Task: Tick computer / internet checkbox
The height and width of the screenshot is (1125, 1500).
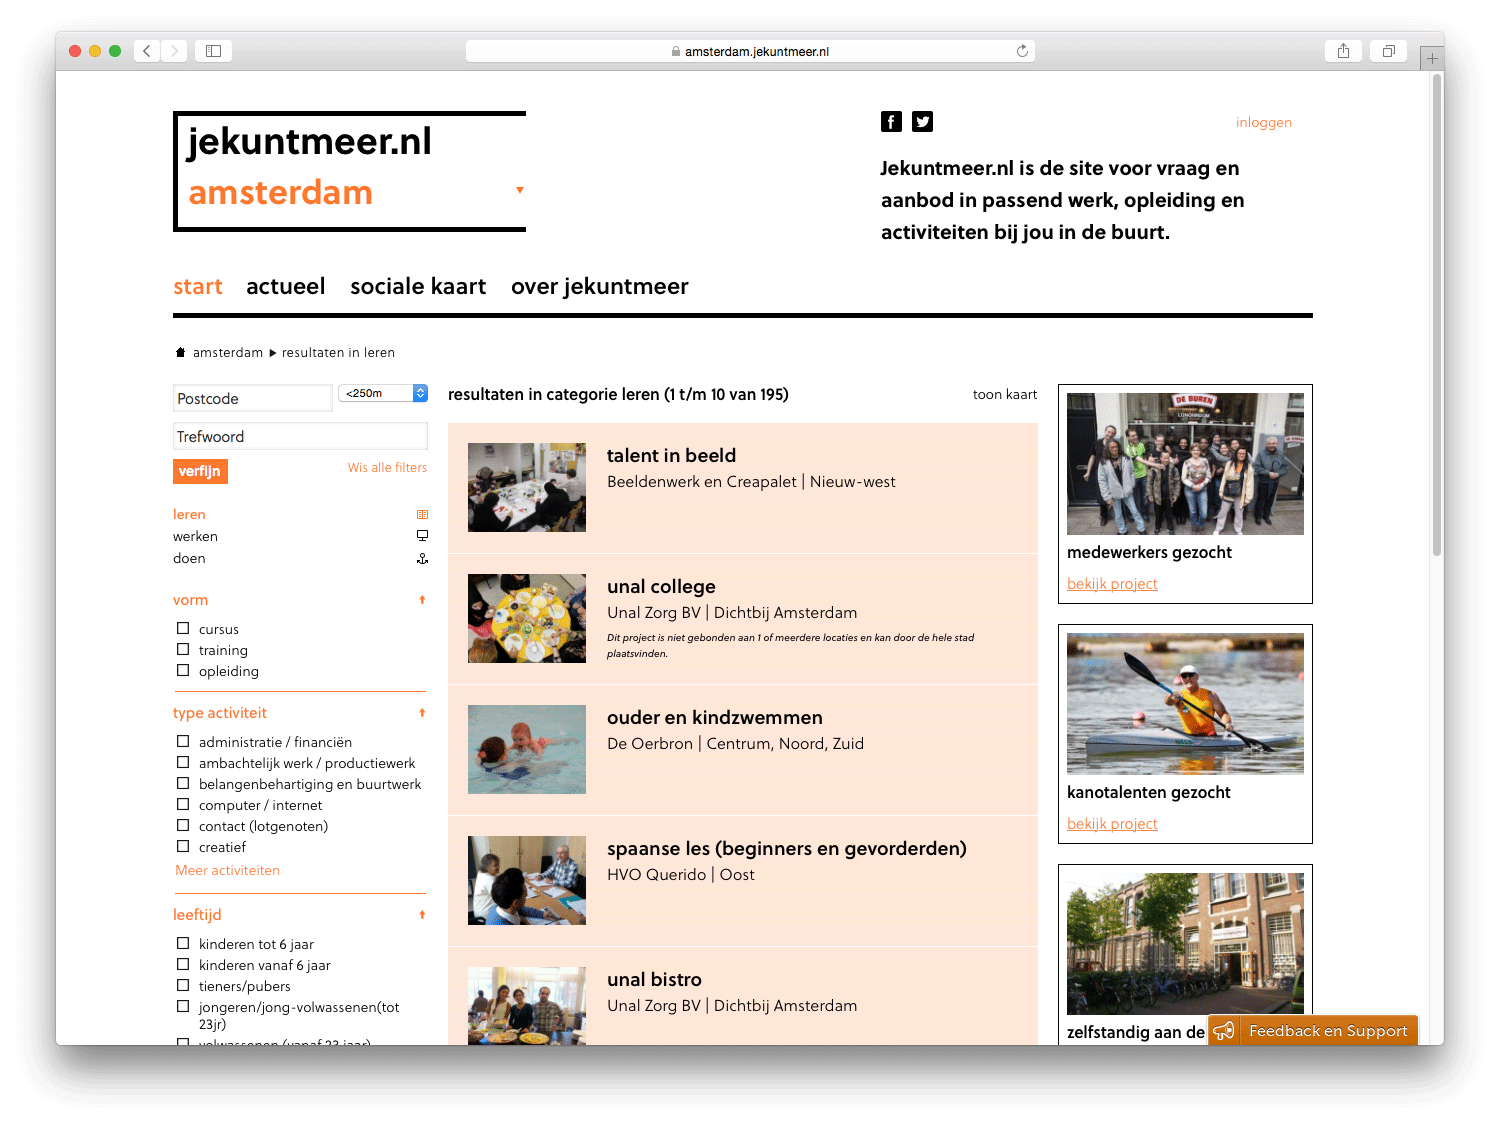Action: [183, 804]
